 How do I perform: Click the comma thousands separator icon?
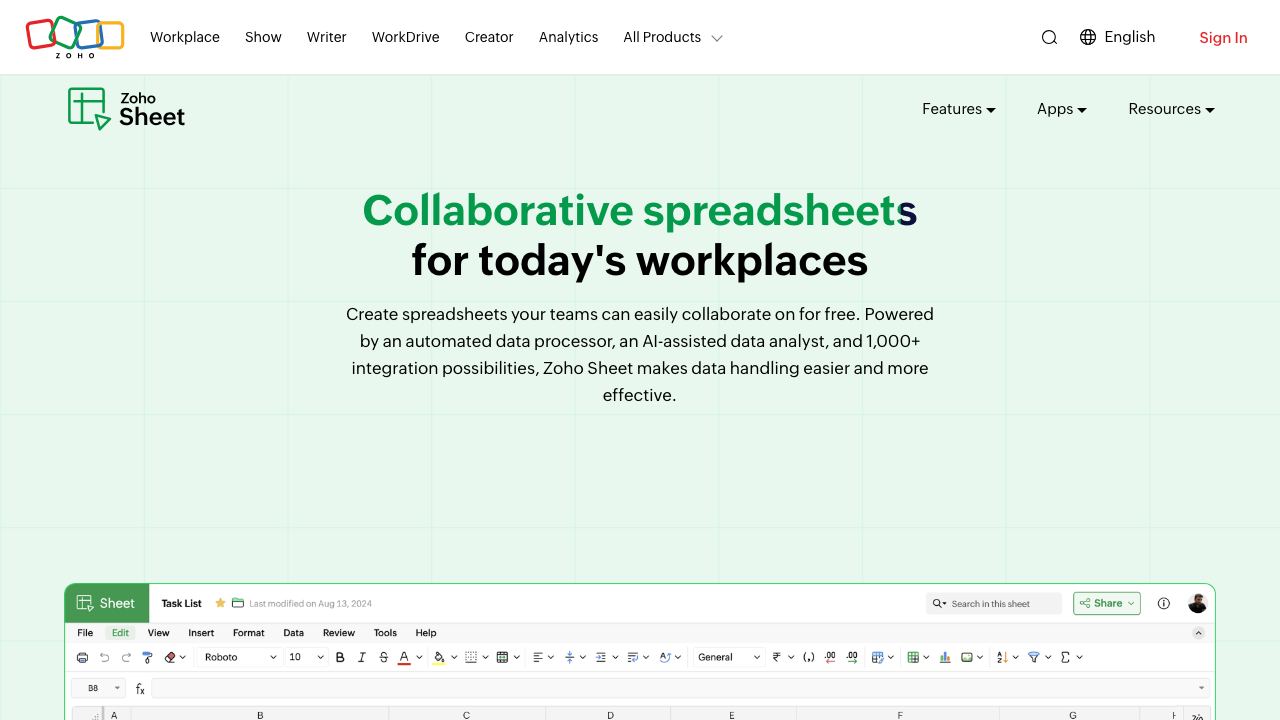click(808, 657)
